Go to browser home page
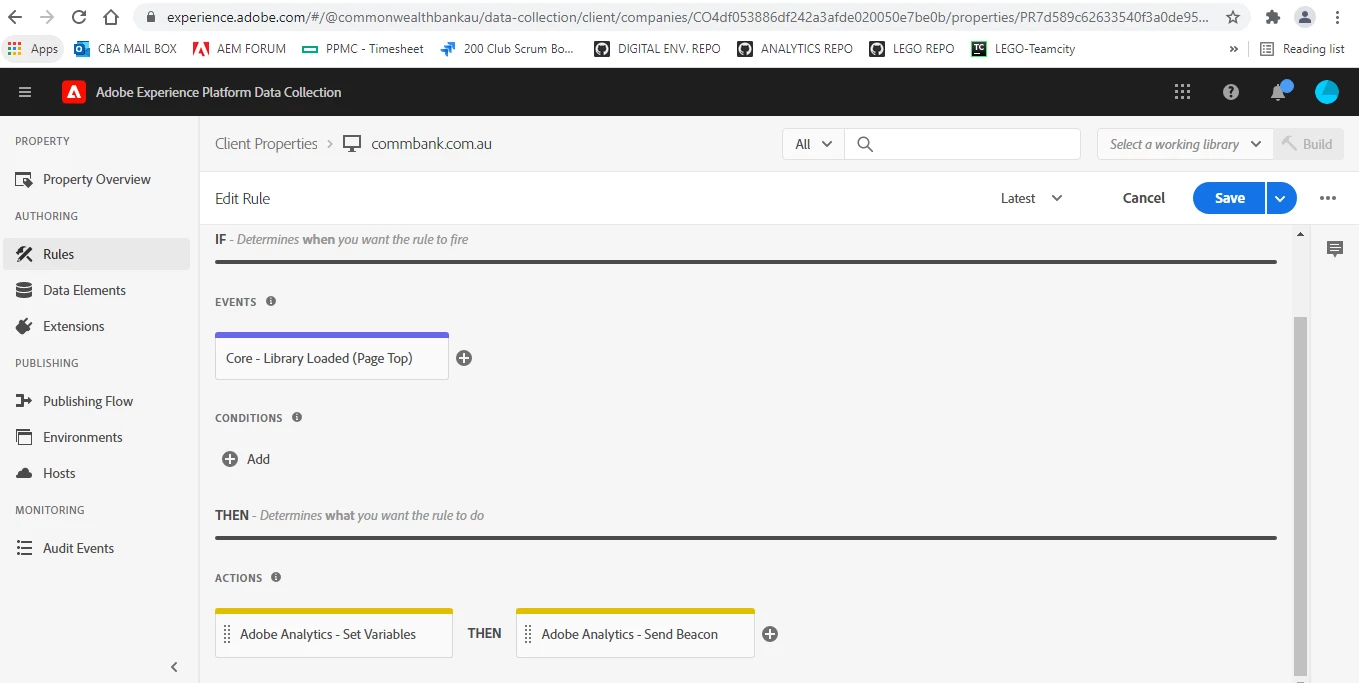The image size is (1359, 683). click(x=111, y=17)
